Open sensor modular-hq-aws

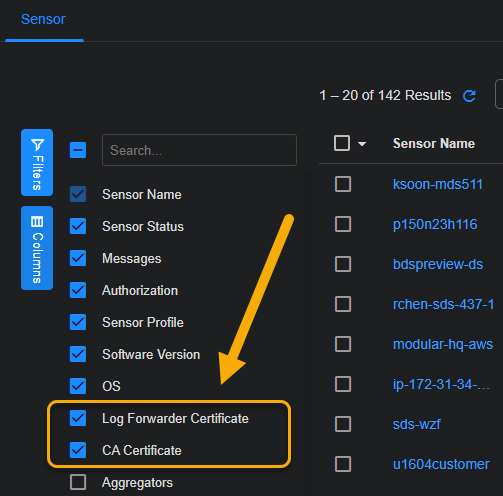(x=443, y=344)
